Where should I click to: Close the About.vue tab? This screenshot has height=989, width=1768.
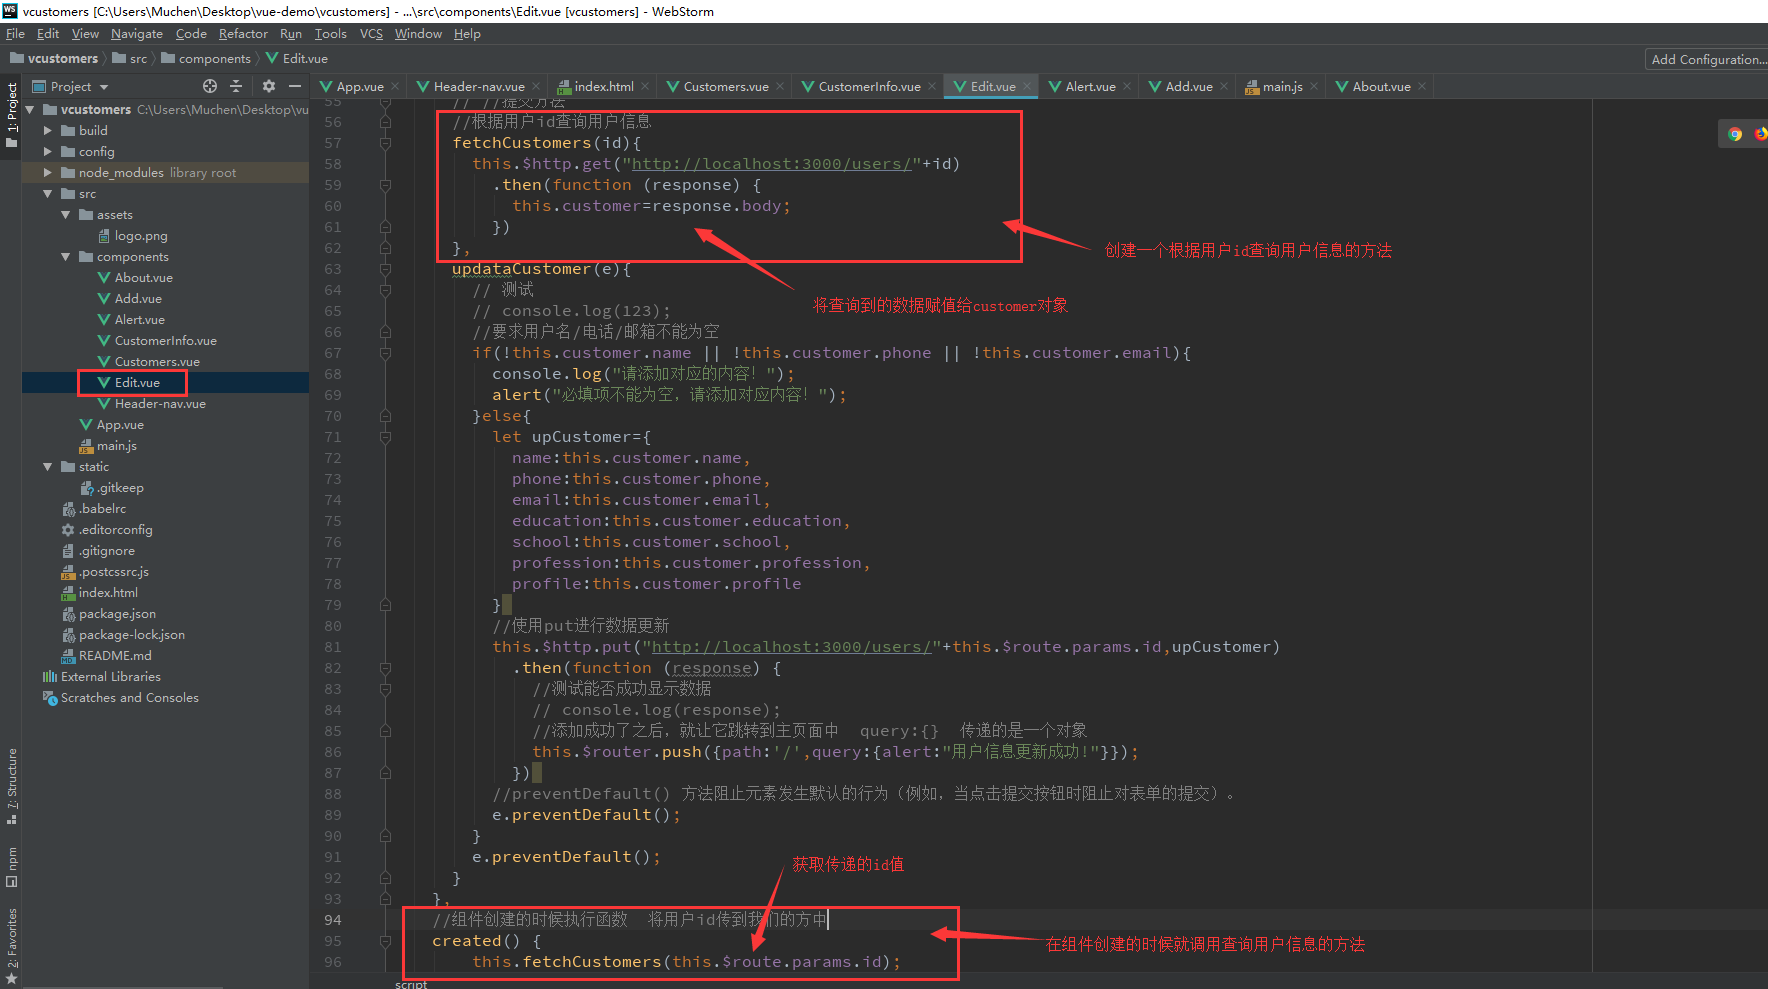click(x=1422, y=87)
